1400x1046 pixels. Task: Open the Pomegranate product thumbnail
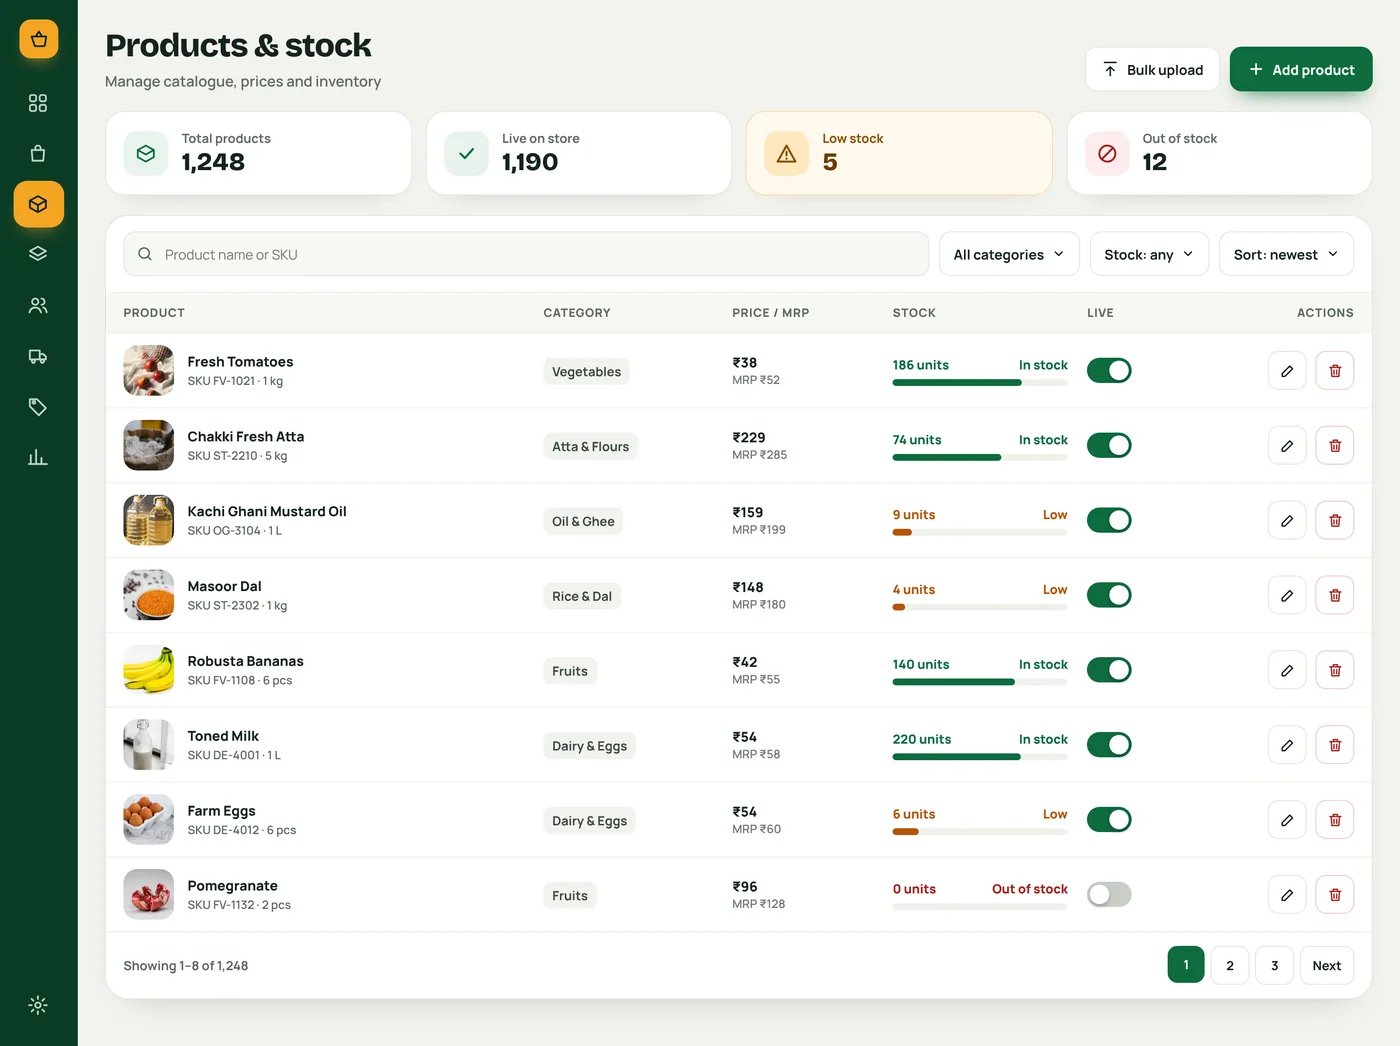coord(149,895)
